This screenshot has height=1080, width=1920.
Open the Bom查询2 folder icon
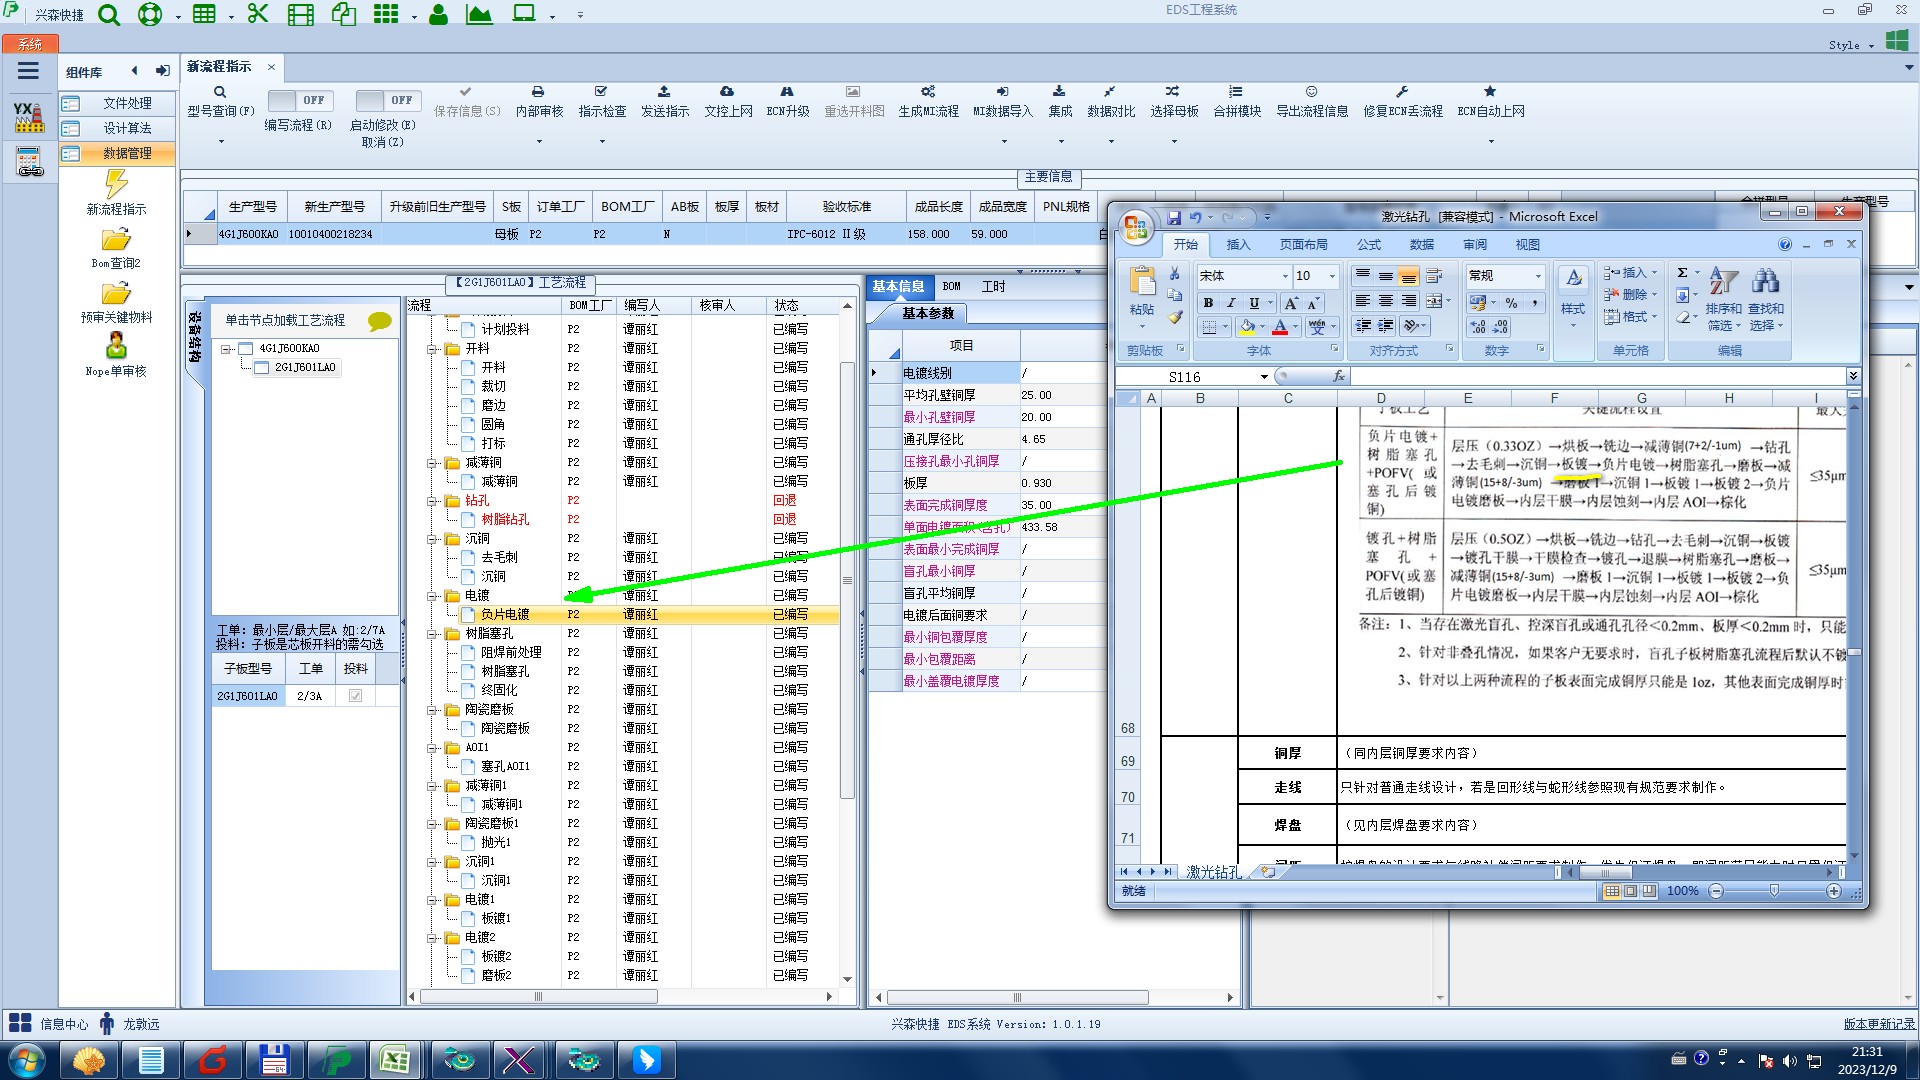click(x=116, y=240)
